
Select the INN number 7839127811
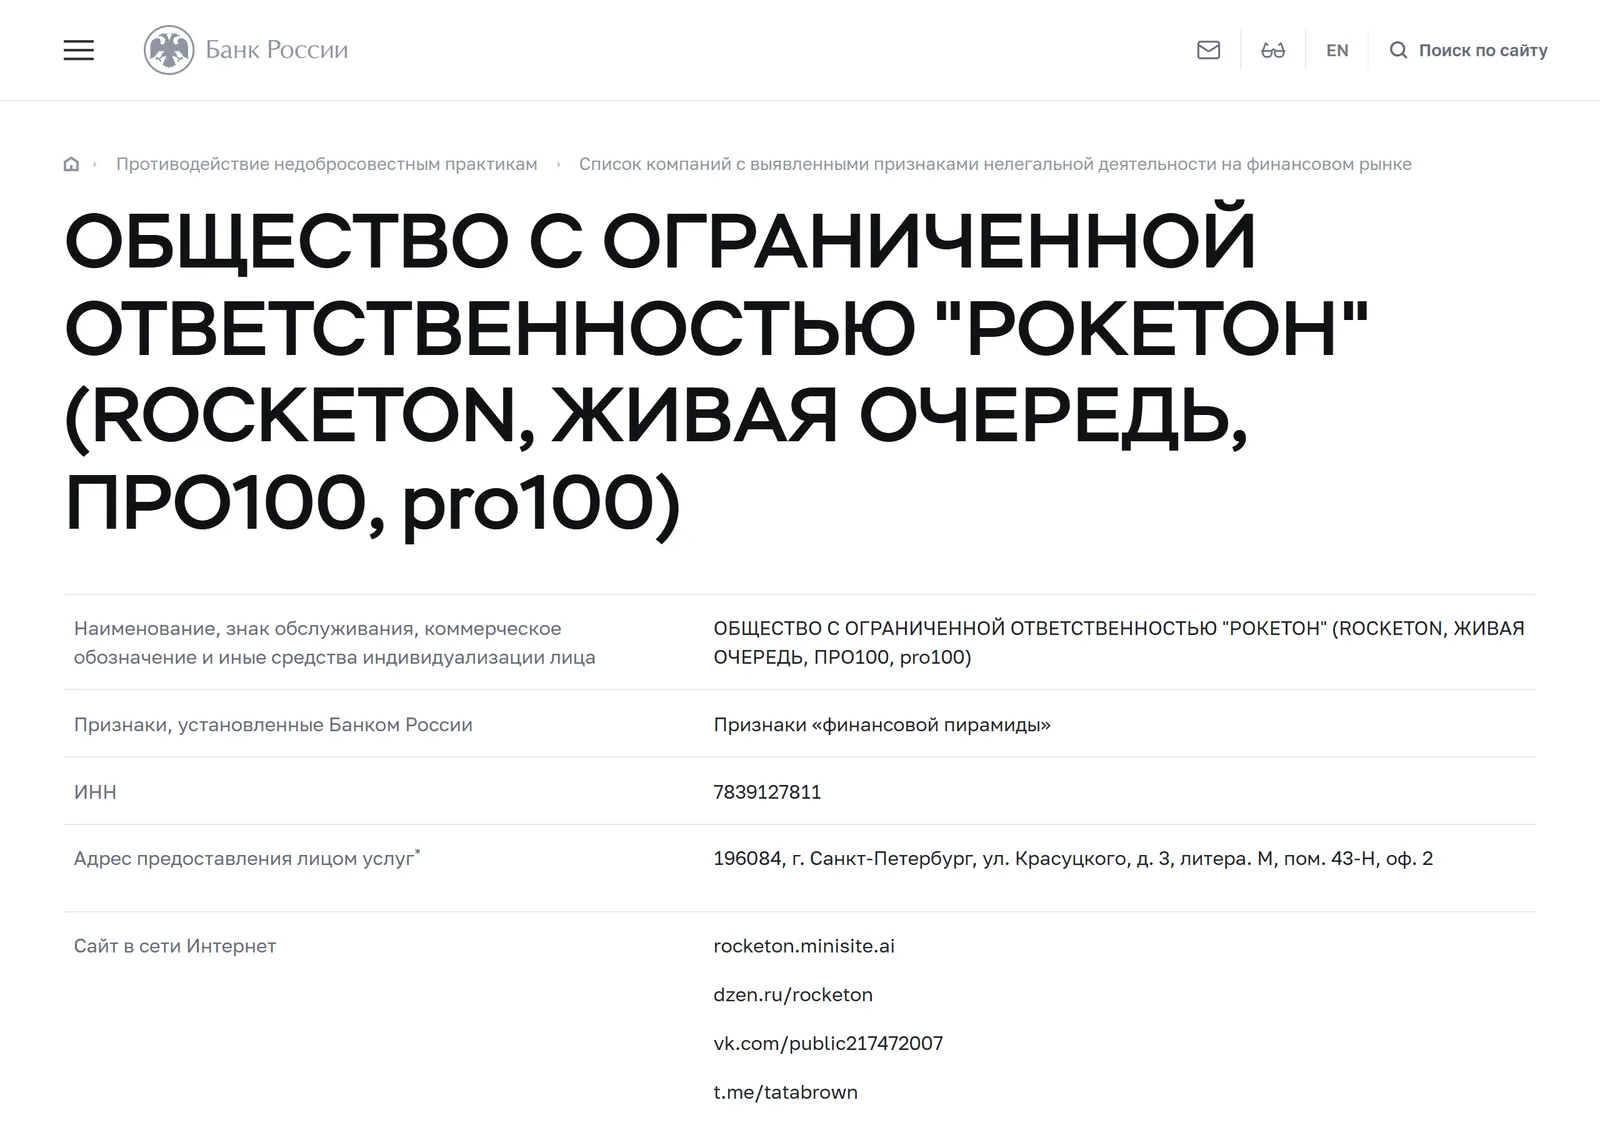pyautogui.click(x=767, y=792)
